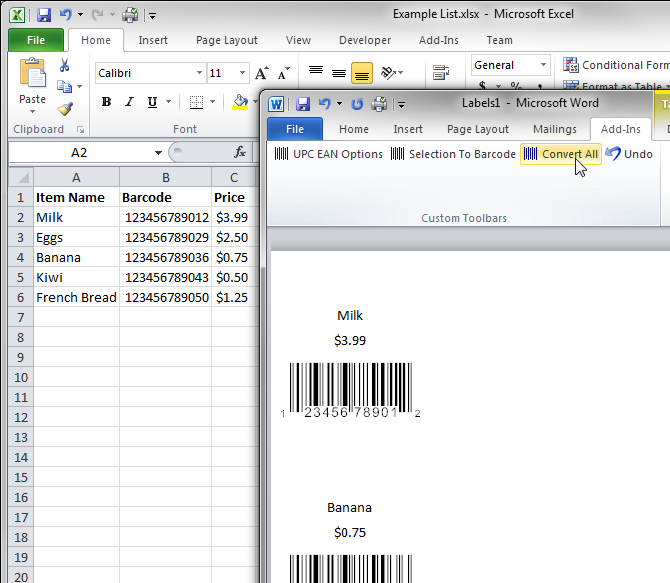Expand the Borders dropdown arrow
Image resolution: width=670 pixels, height=583 pixels.
(x=212, y=102)
